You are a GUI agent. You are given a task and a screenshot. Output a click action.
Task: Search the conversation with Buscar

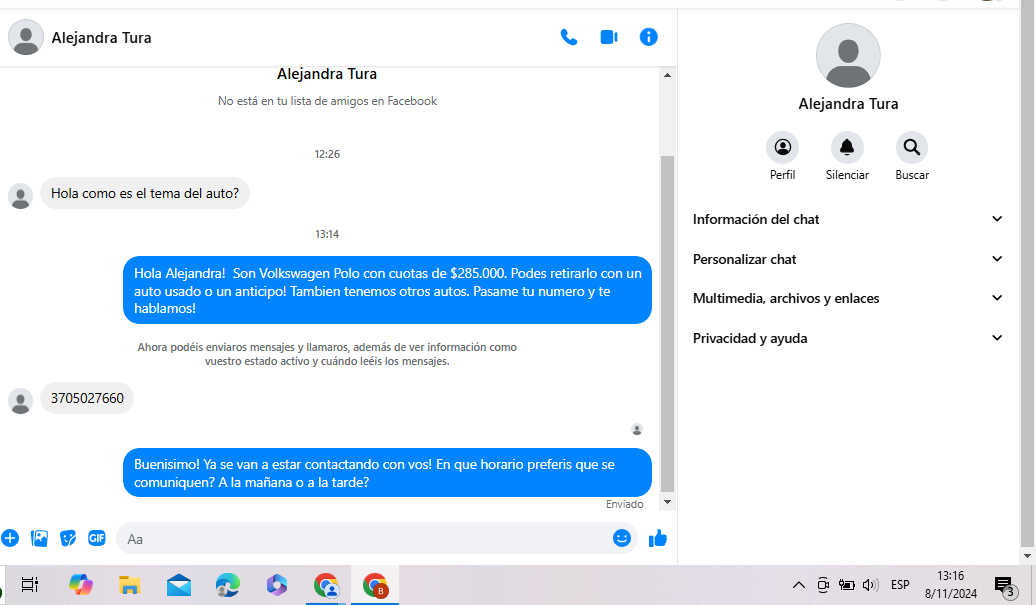tap(911, 148)
